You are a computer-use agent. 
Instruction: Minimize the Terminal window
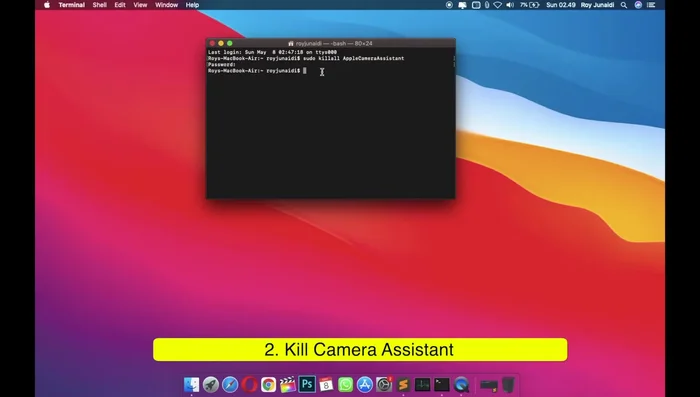coord(221,43)
